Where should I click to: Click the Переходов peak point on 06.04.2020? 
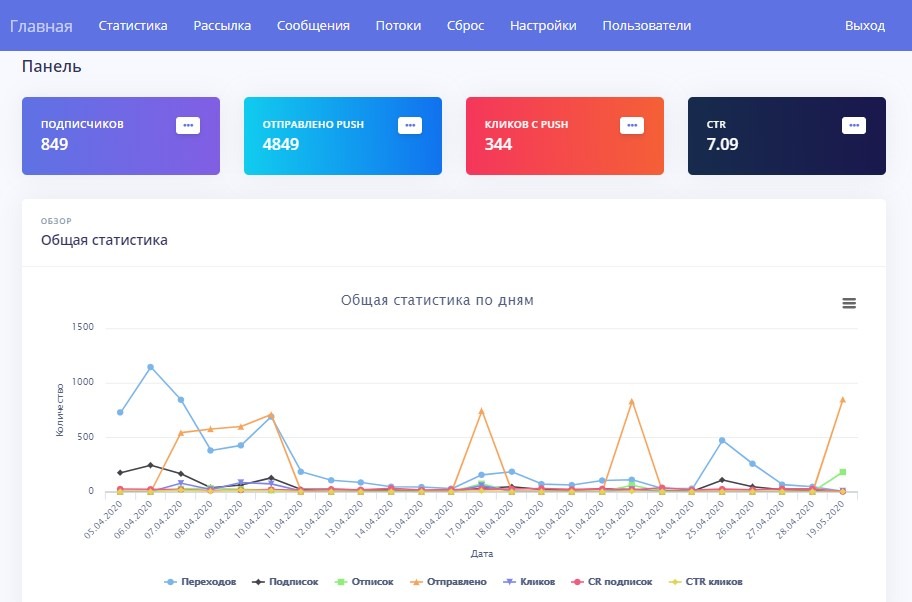[151, 367]
